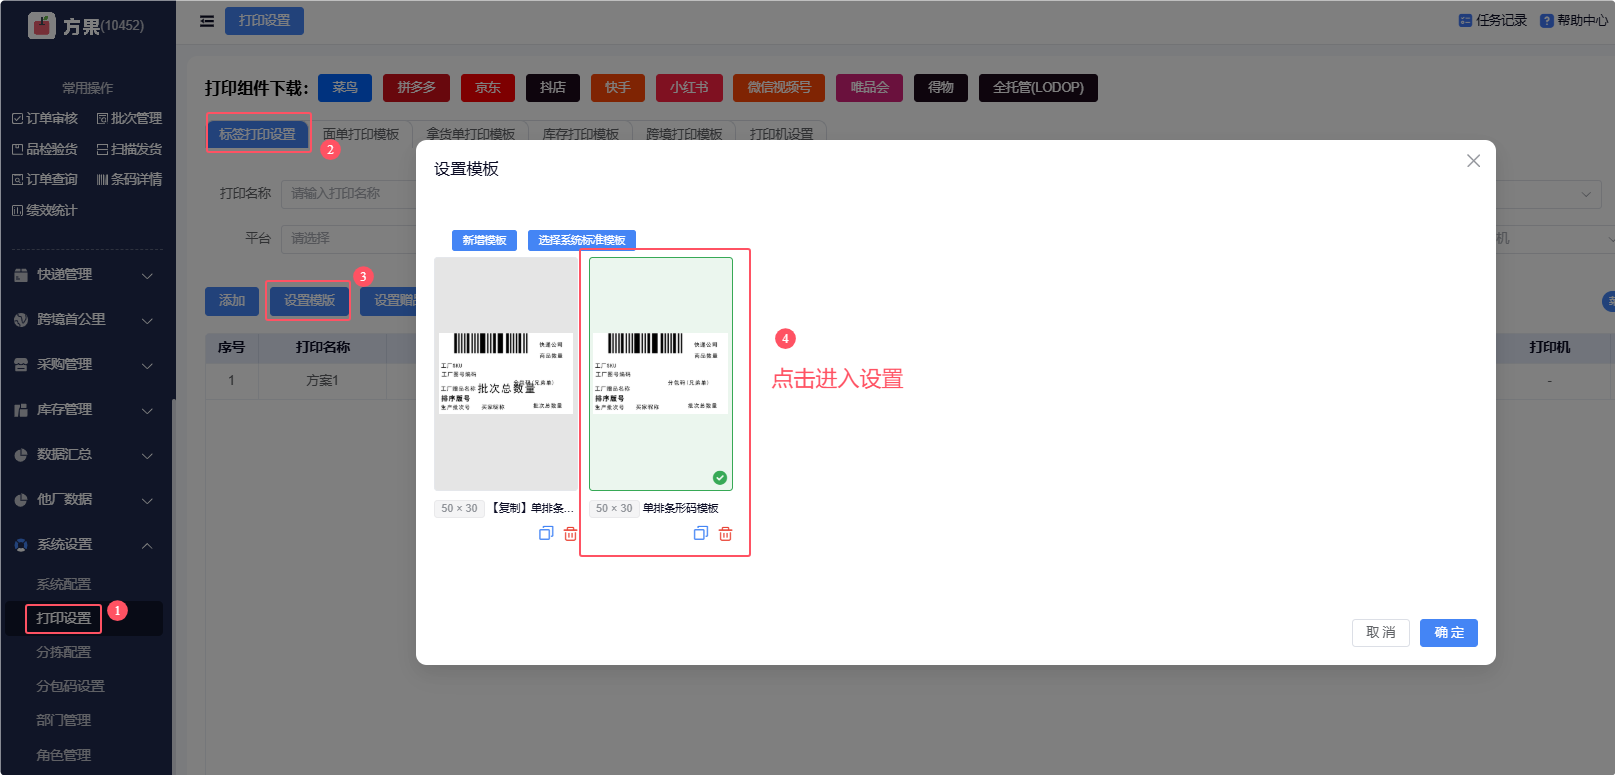Open the 平台 select dropdown
The height and width of the screenshot is (775, 1615).
pos(348,238)
